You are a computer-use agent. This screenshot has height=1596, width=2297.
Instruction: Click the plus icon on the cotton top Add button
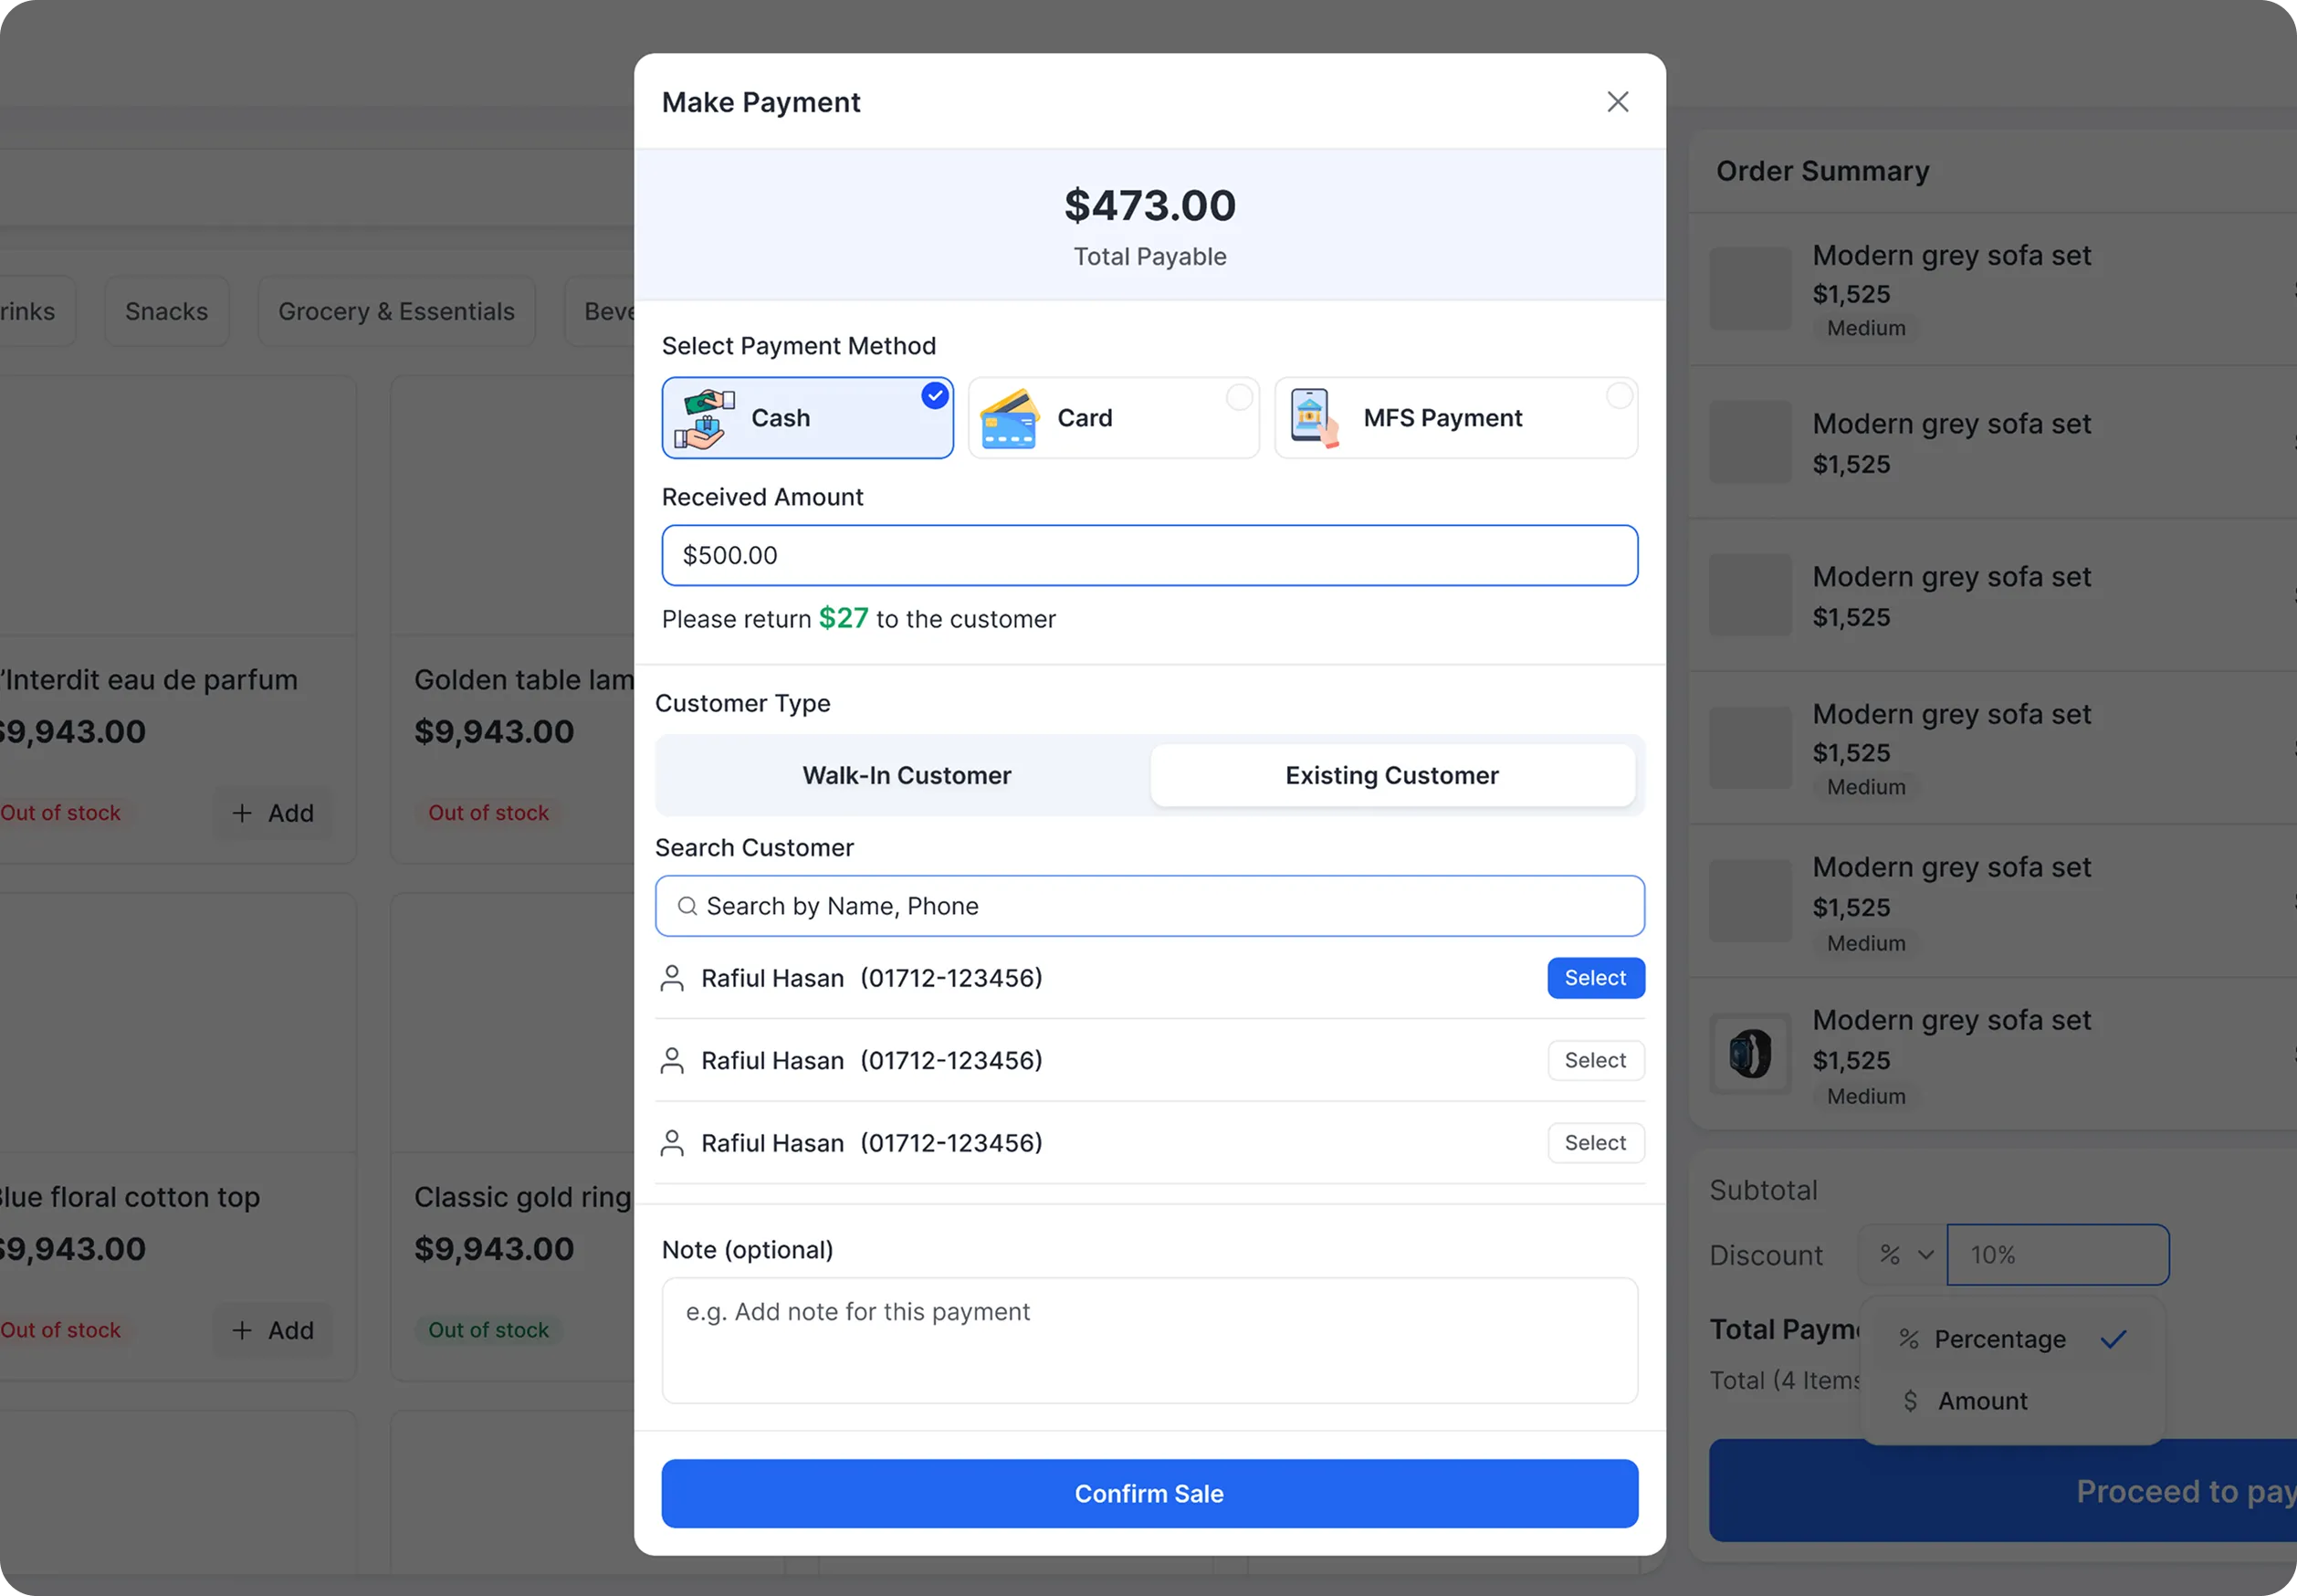(x=241, y=1330)
